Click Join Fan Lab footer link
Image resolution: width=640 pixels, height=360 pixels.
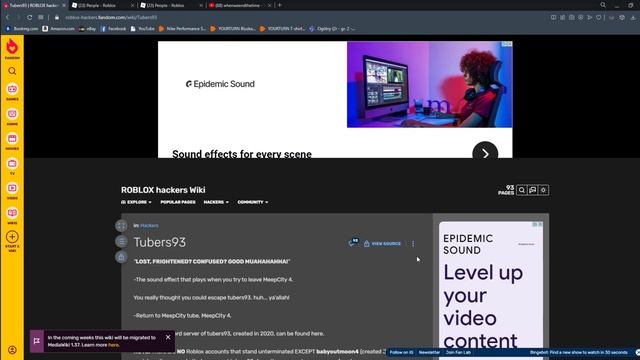pyautogui.click(x=458, y=352)
